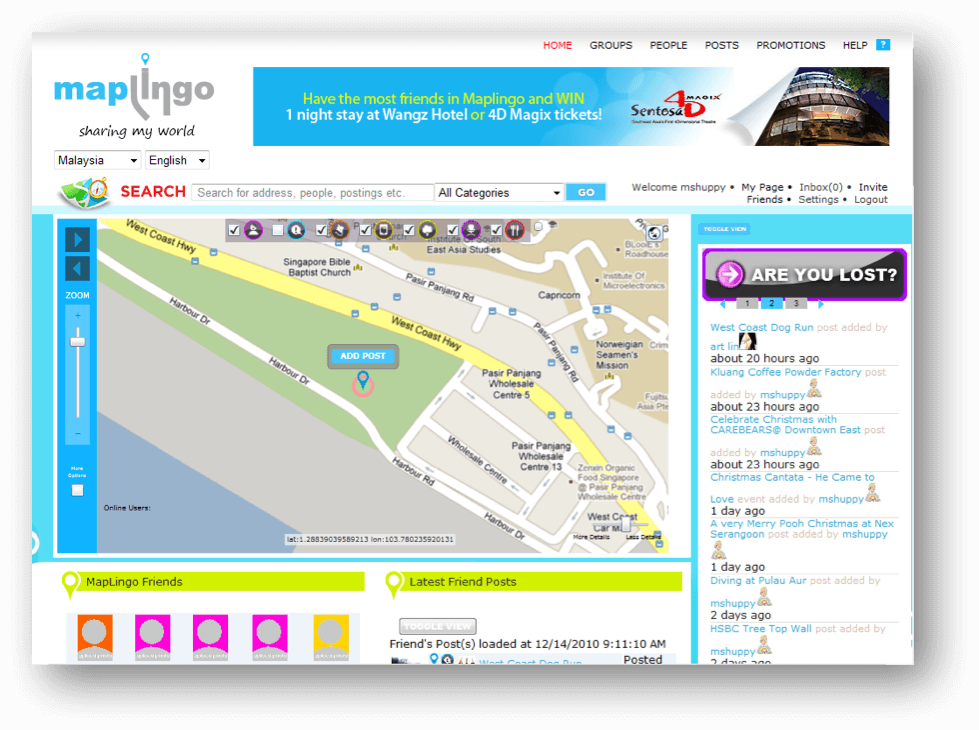Image resolution: width=979 pixels, height=730 pixels.
Task: Click the Logout link
Action: point(870,199)
